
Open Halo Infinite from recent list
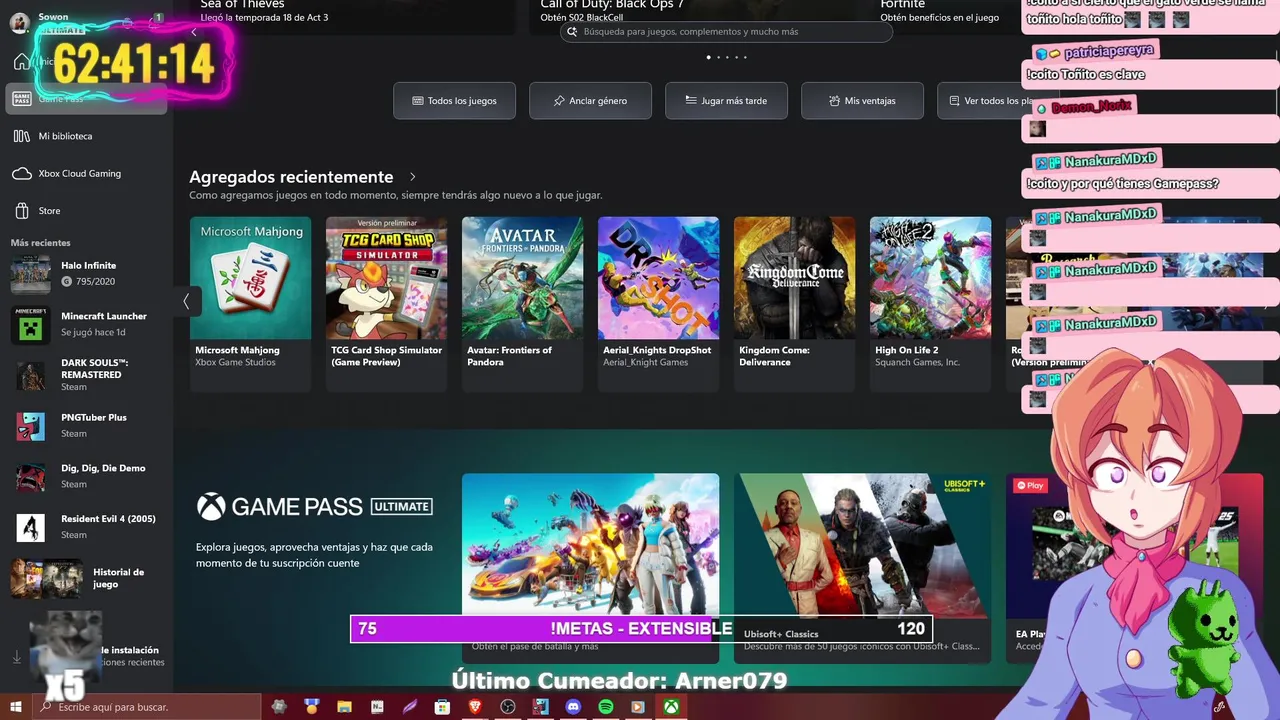click(88, 273)
